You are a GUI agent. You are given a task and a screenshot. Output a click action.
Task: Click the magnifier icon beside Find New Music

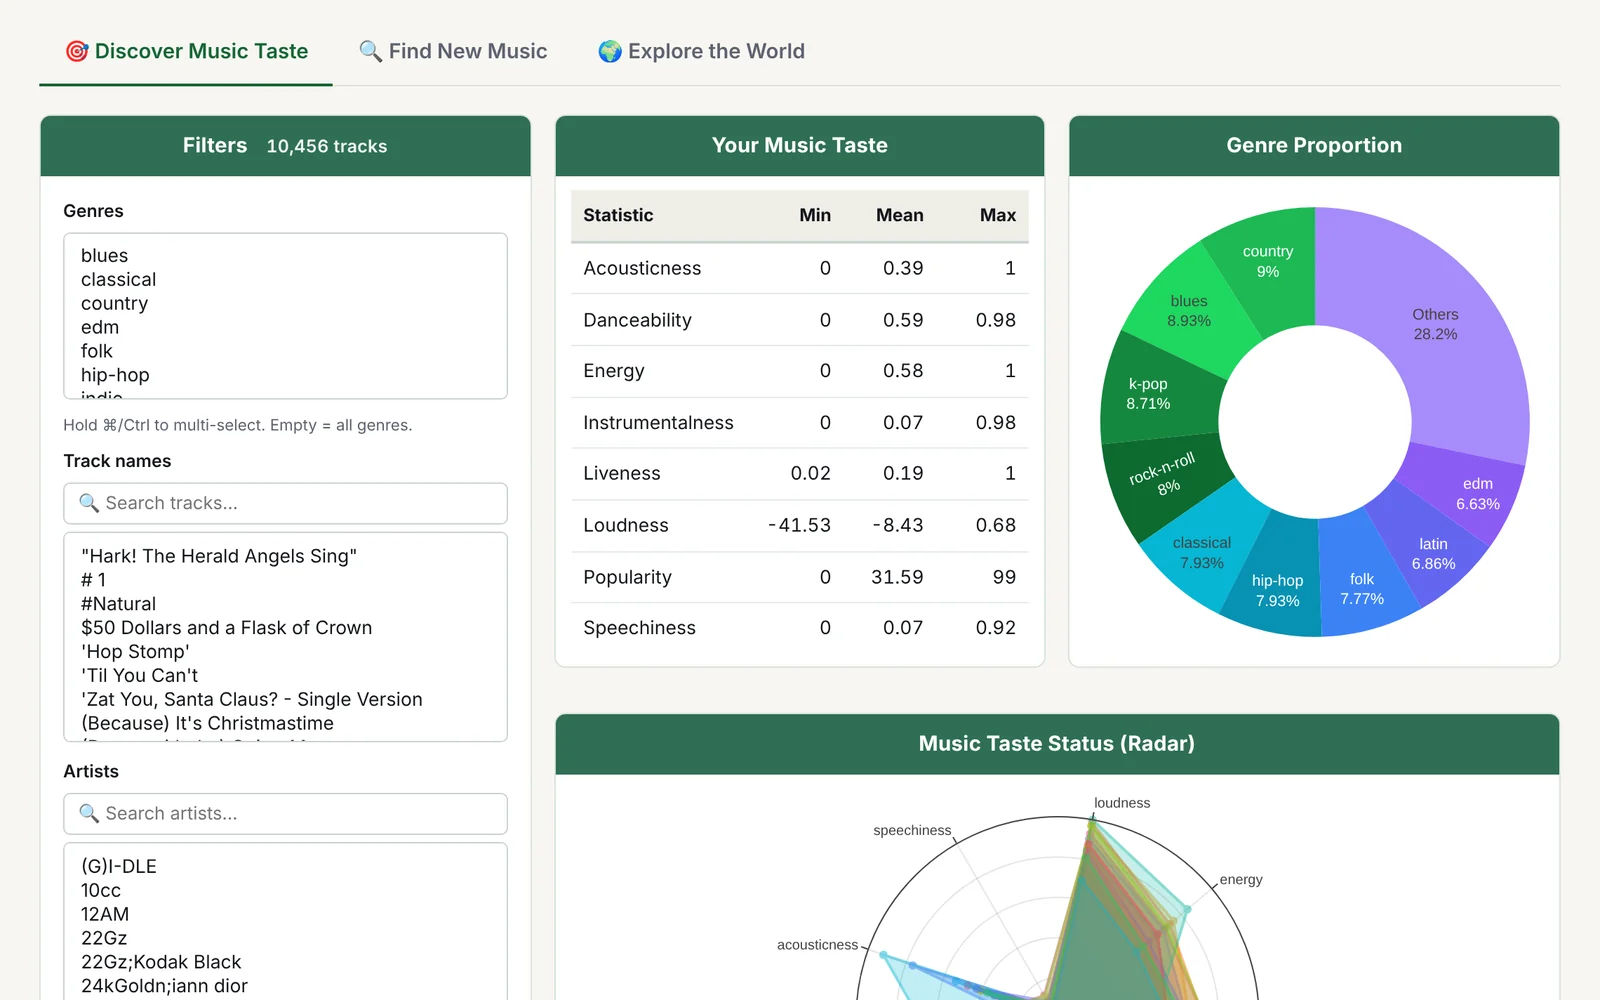pos(371,51)
